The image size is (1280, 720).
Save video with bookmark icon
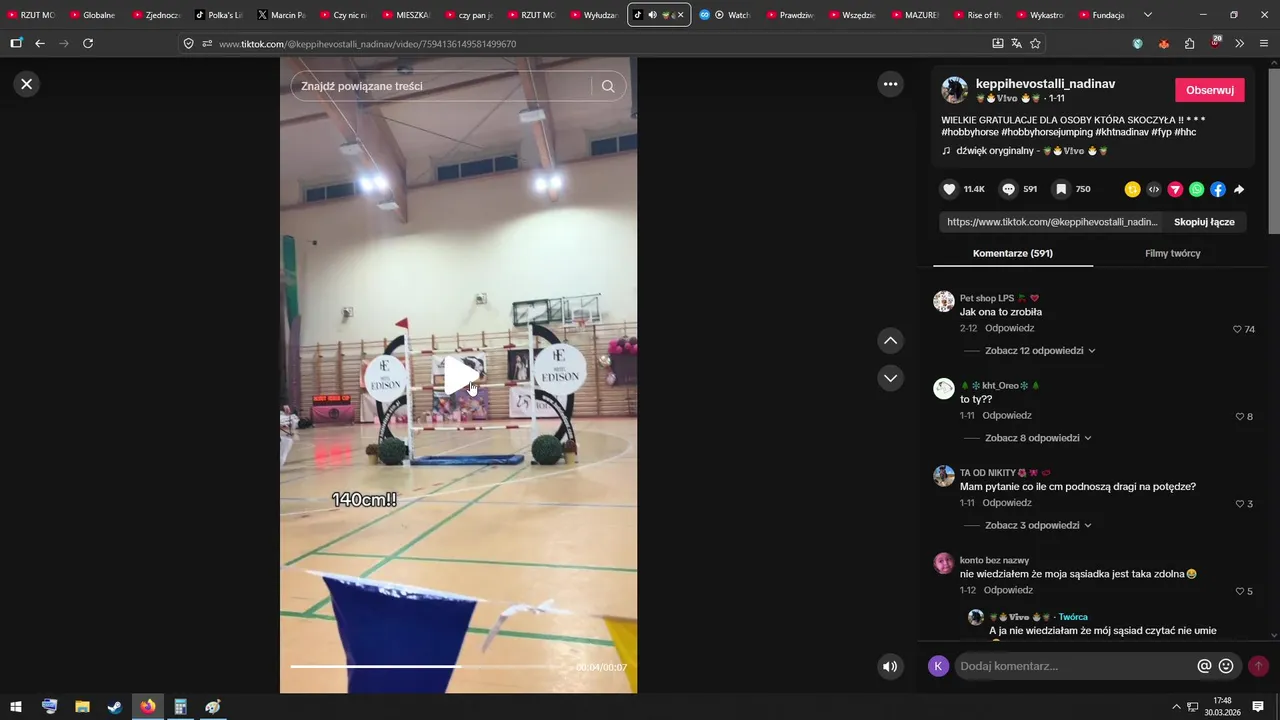tap(1061, 189)
